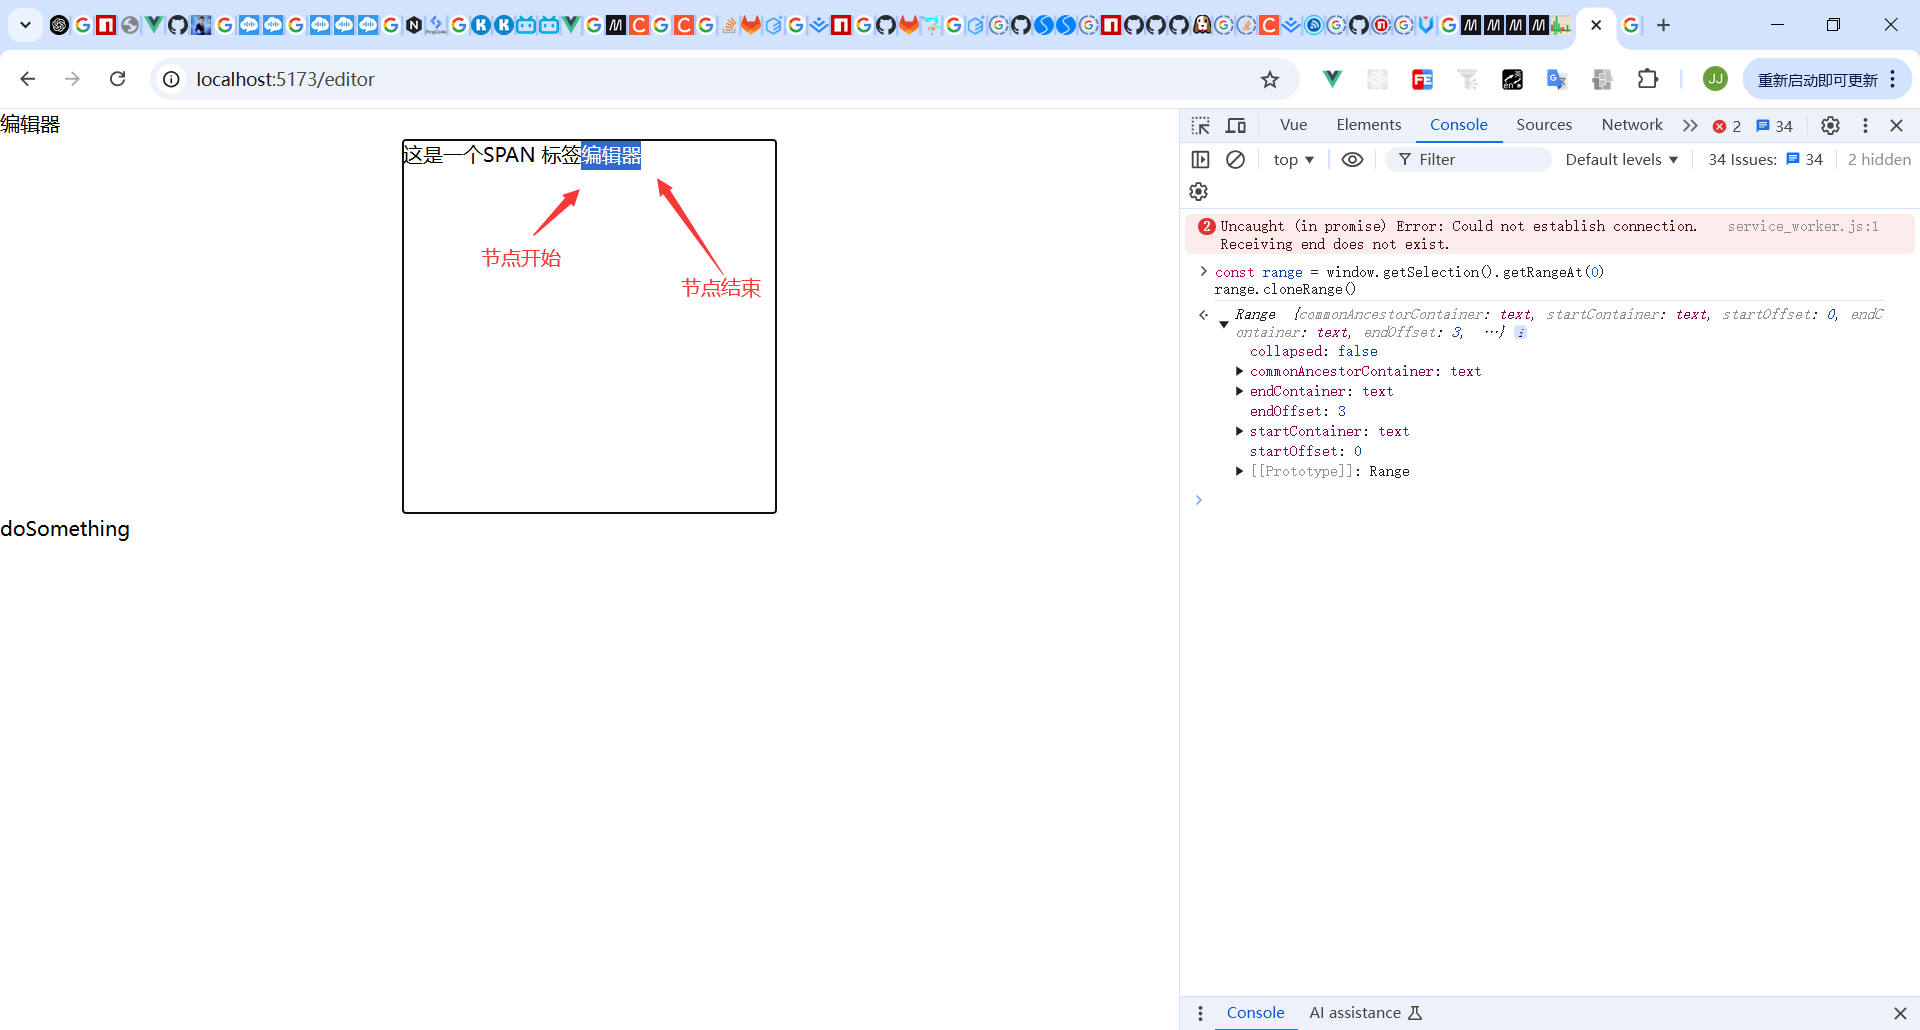Click the 编辑器 heading at page top

coord(30,125)
